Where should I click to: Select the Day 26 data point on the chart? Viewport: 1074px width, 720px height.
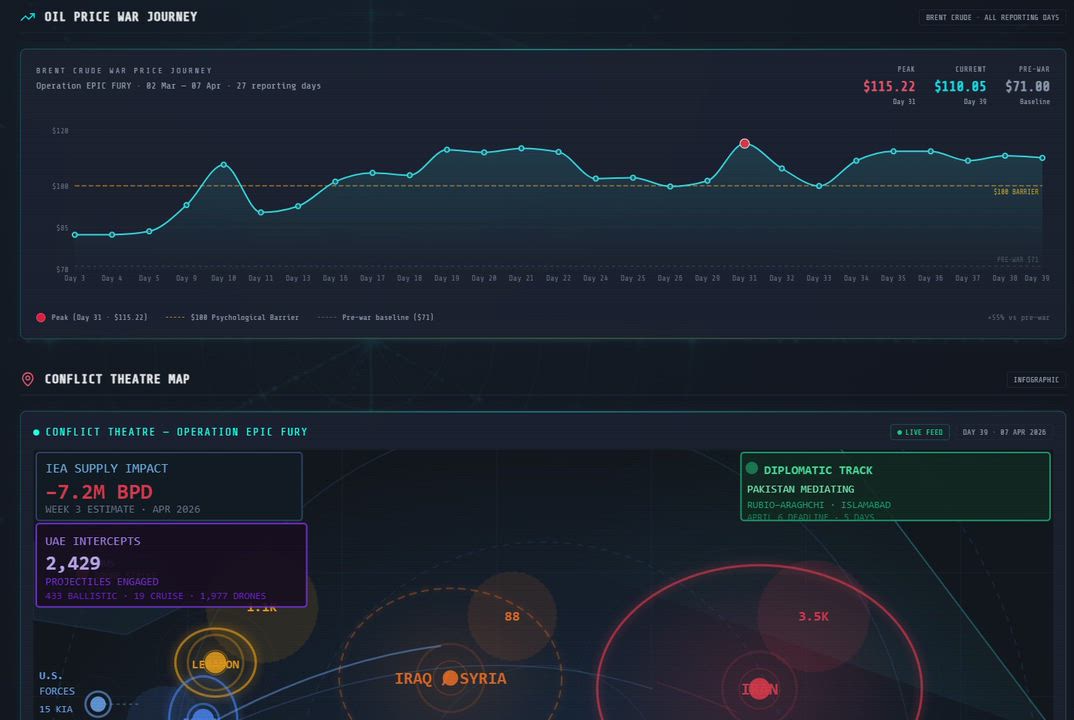670,186
